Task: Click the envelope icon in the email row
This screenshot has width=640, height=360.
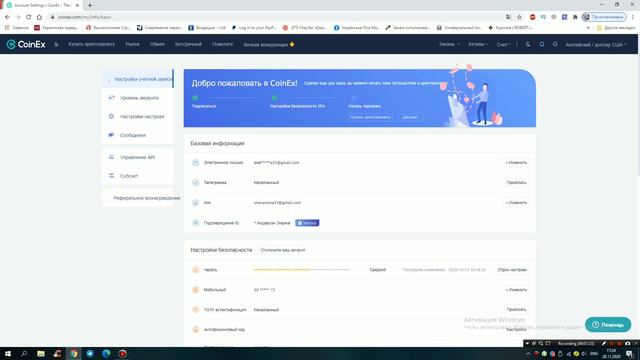Action: click(196, 162)
